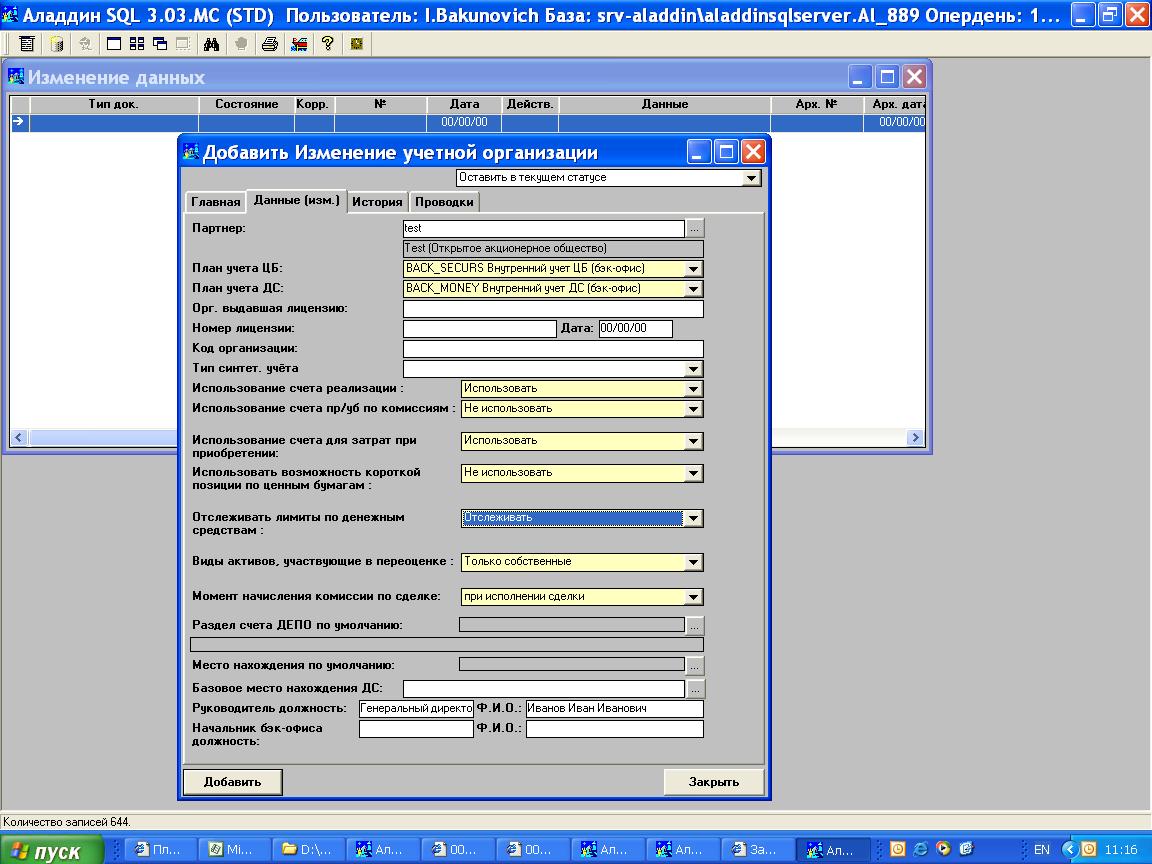
Task: Expand 'Отслеживать лимиты' dropdown
Action: point(693,518)
